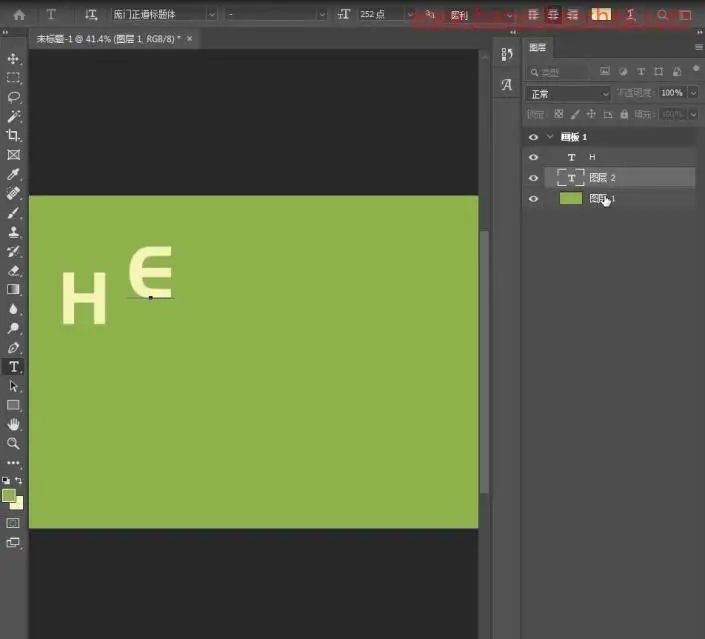705x639 pixels.
Task: Toggle lock position
Action: point(591,114)
